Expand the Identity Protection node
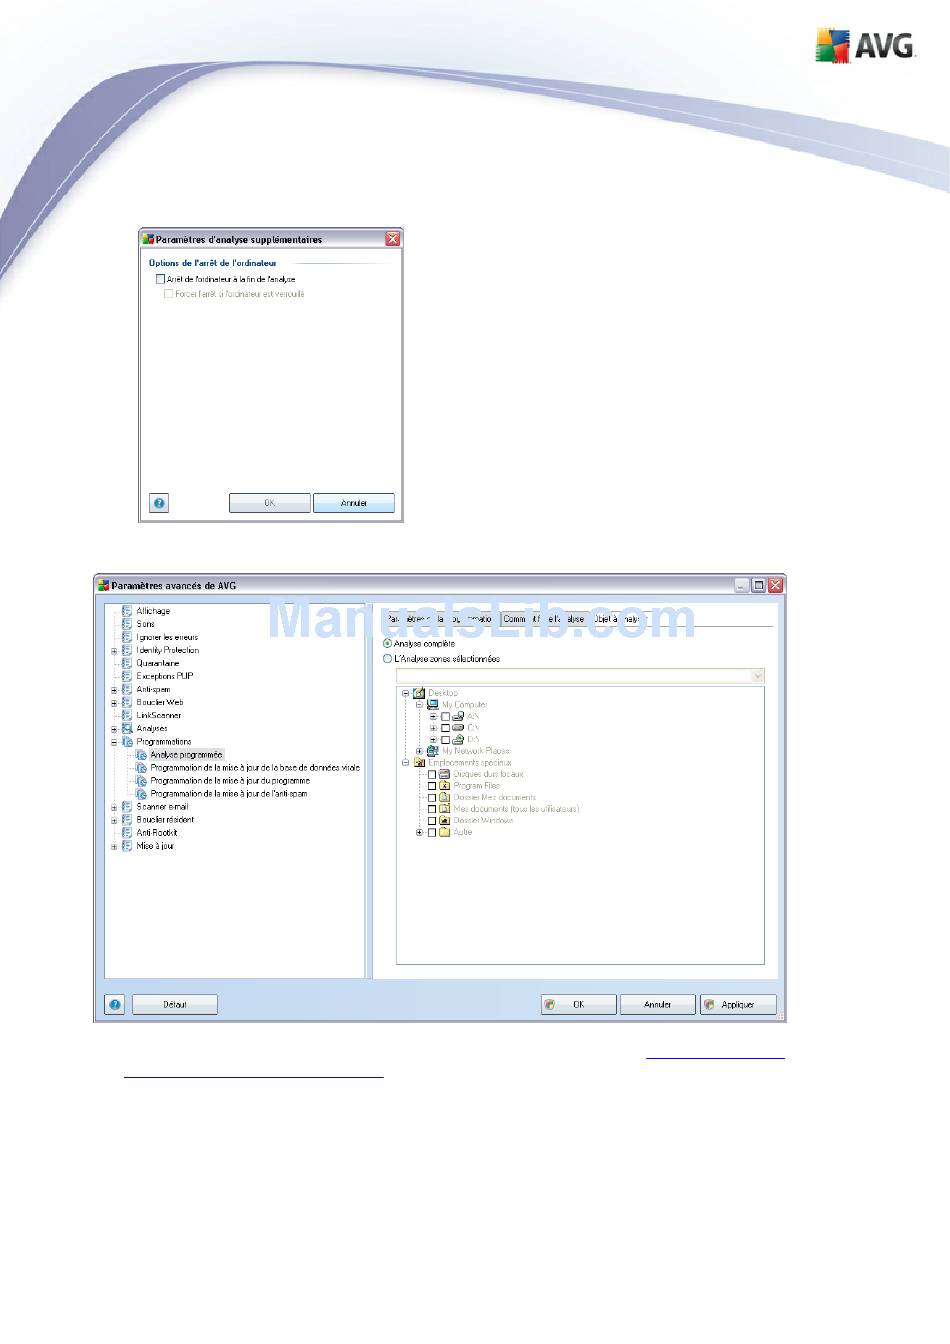Viewport: 950px width, 1344px height. pyautogui.click(x=114, y=651)
